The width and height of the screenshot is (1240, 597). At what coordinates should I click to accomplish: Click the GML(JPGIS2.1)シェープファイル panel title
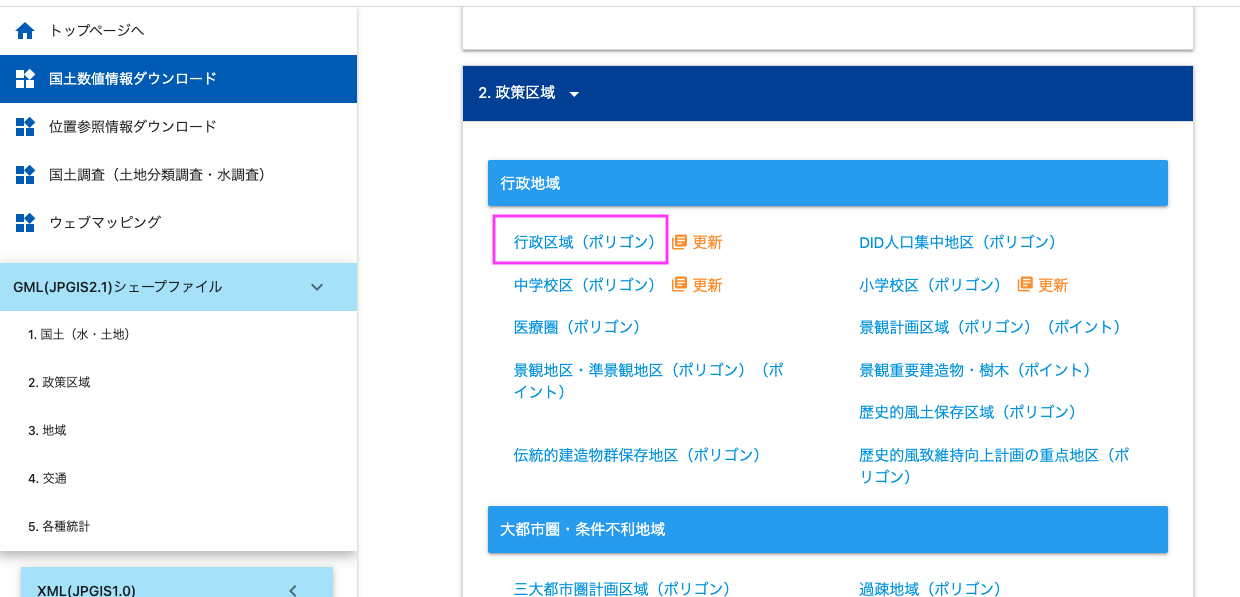(118, 287)
